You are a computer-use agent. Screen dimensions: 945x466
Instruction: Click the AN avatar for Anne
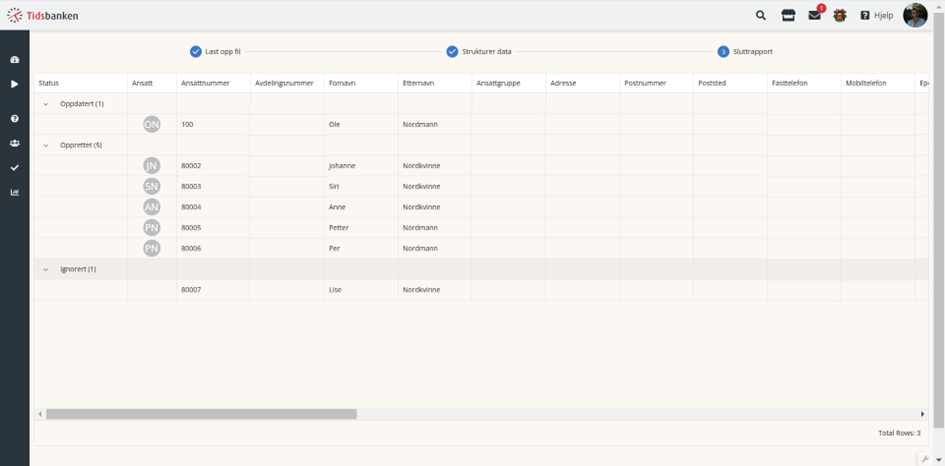(152, 207)
